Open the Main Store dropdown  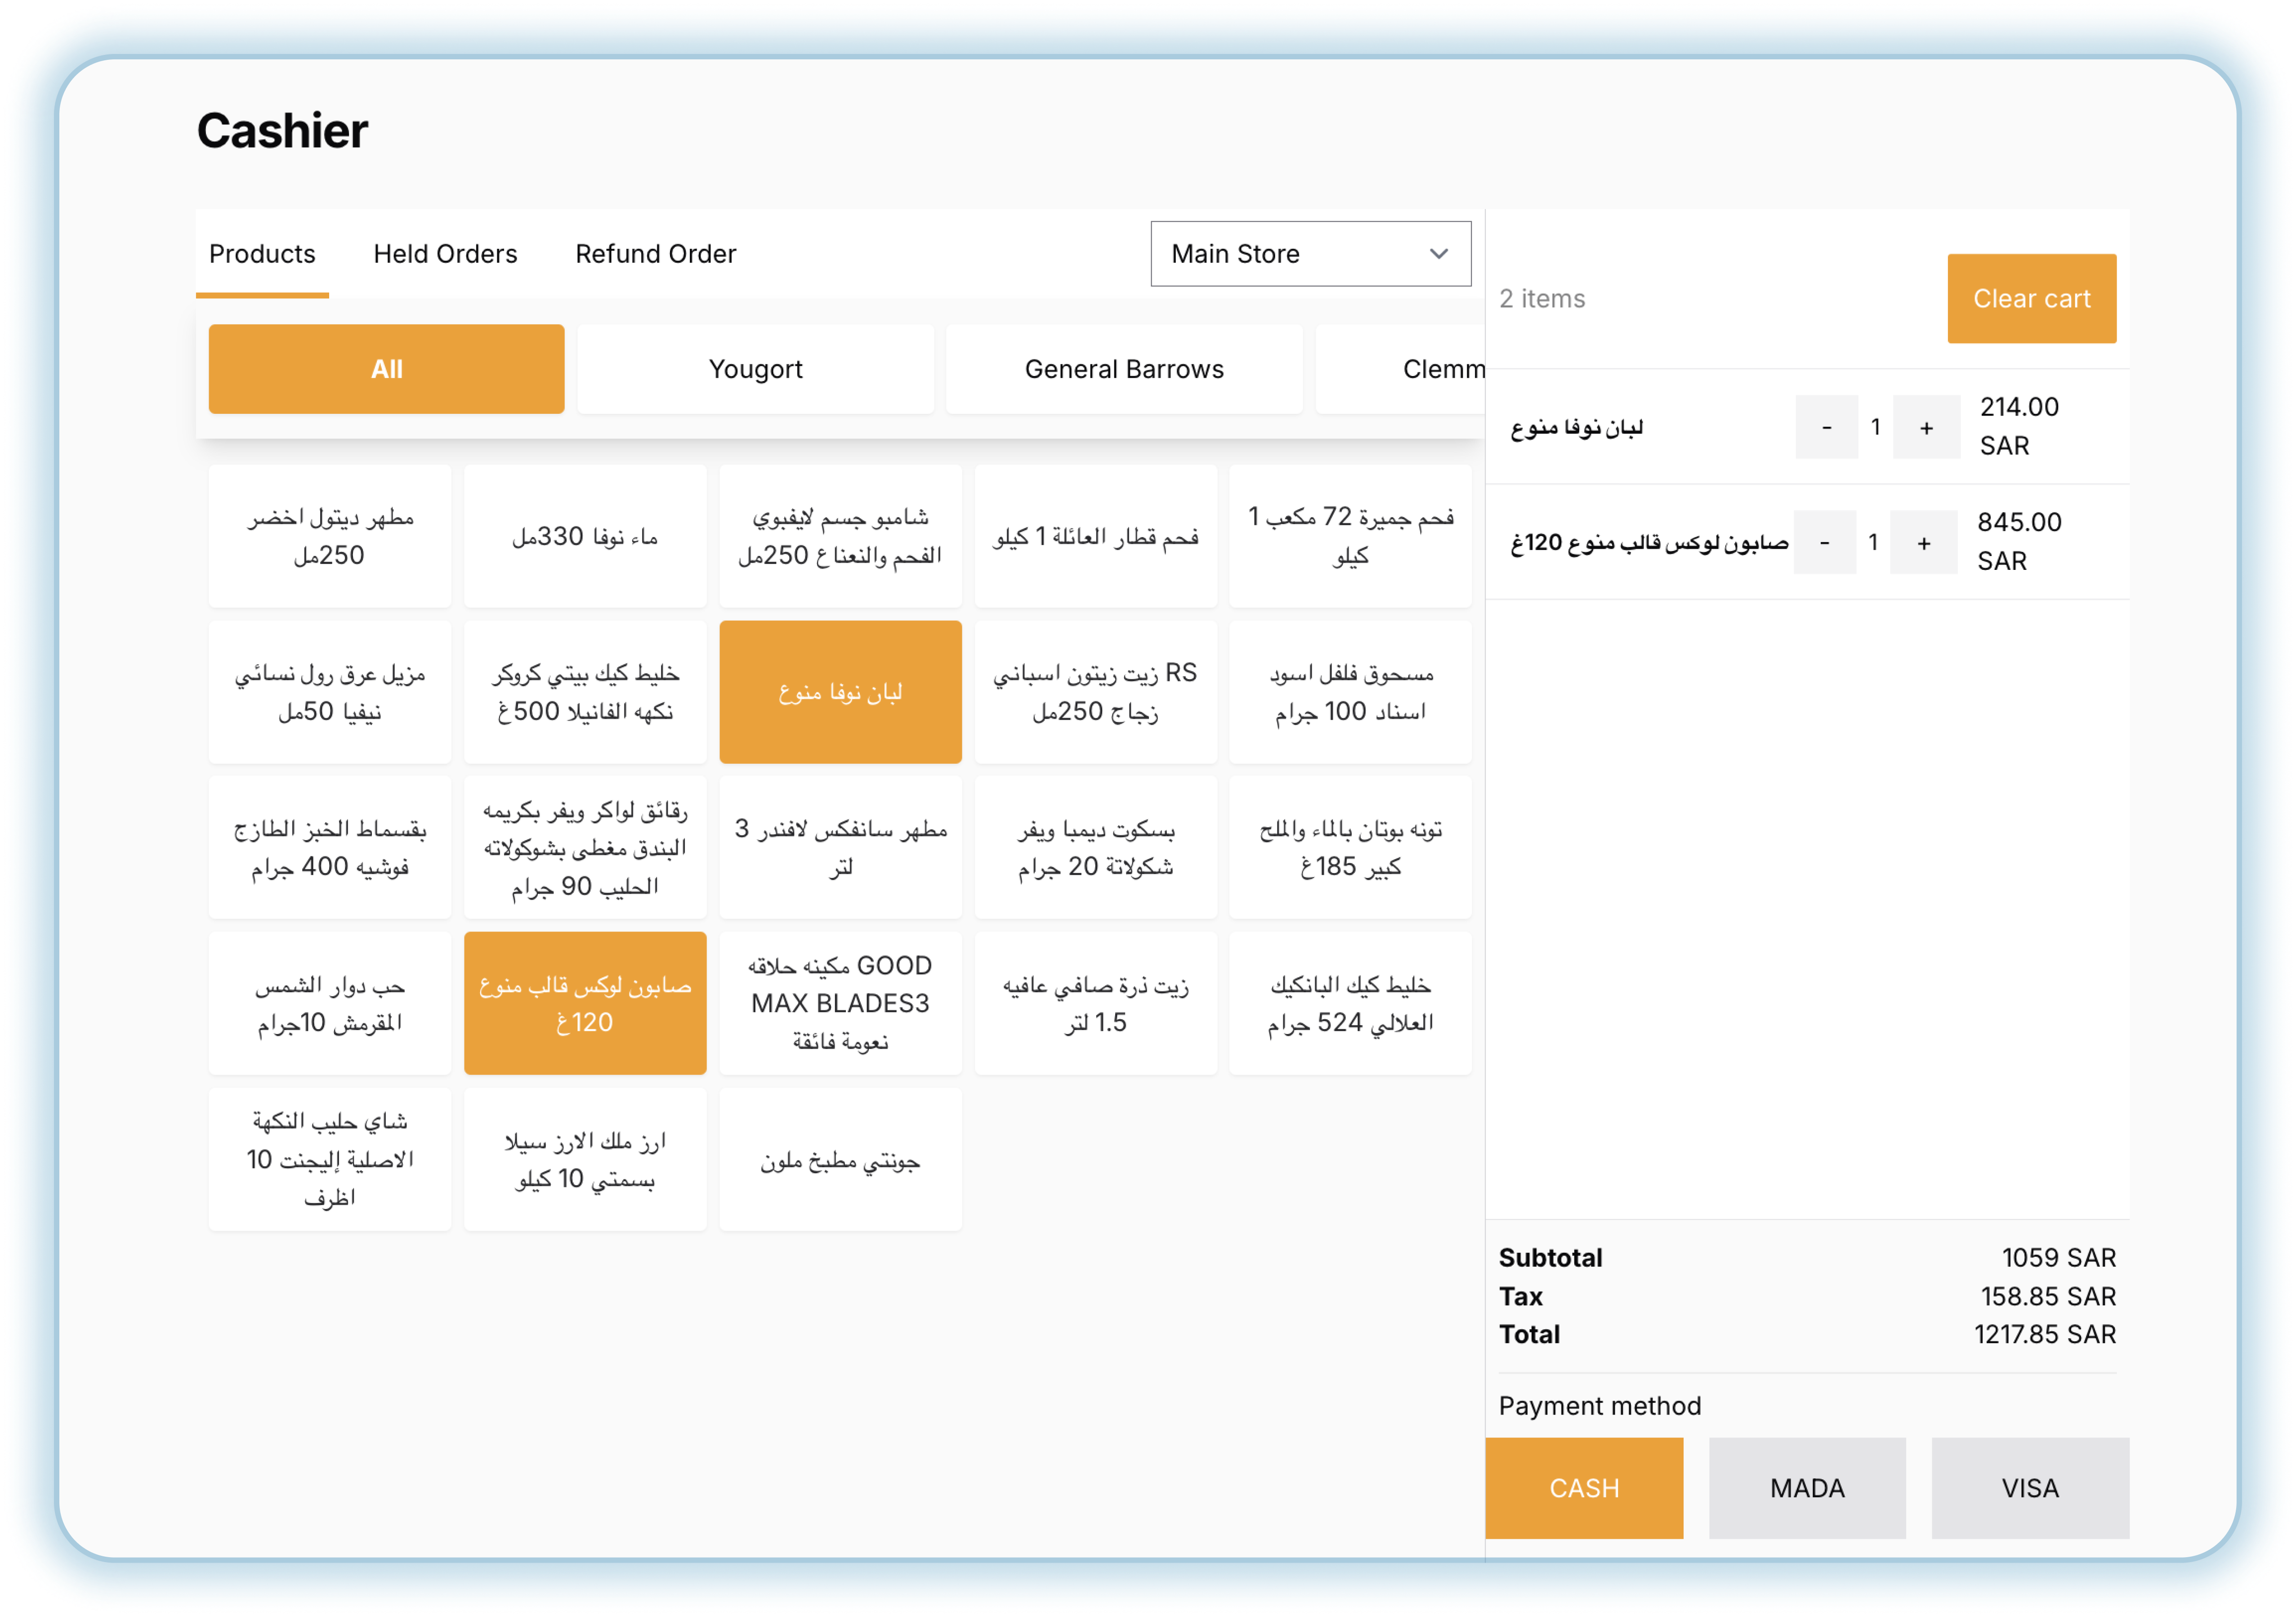point(1310,254)
